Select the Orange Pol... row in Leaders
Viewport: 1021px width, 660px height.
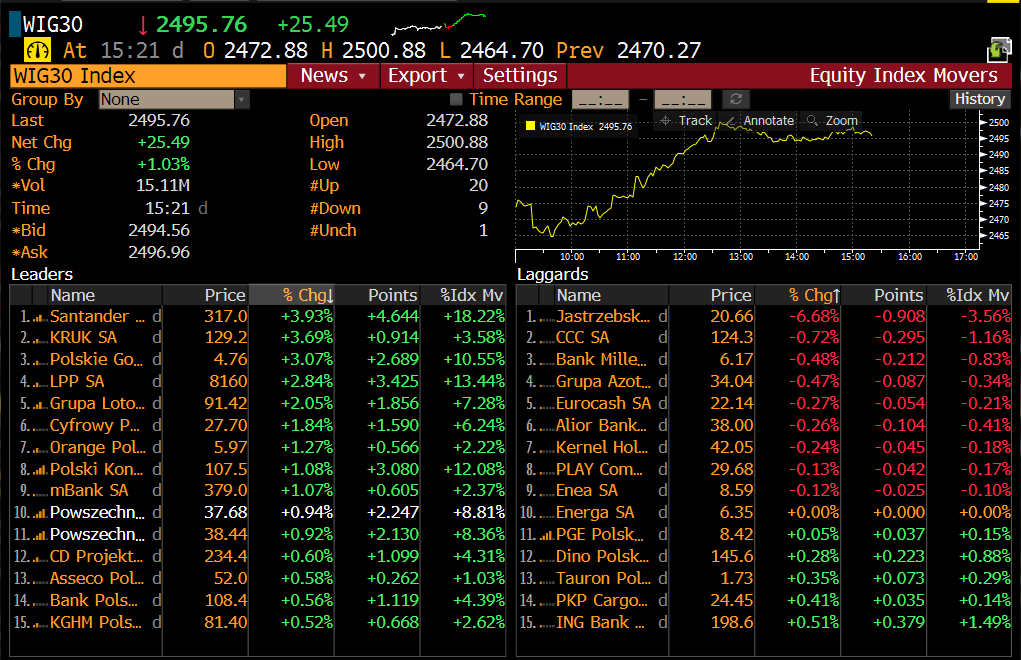click(x=259, y=447)
